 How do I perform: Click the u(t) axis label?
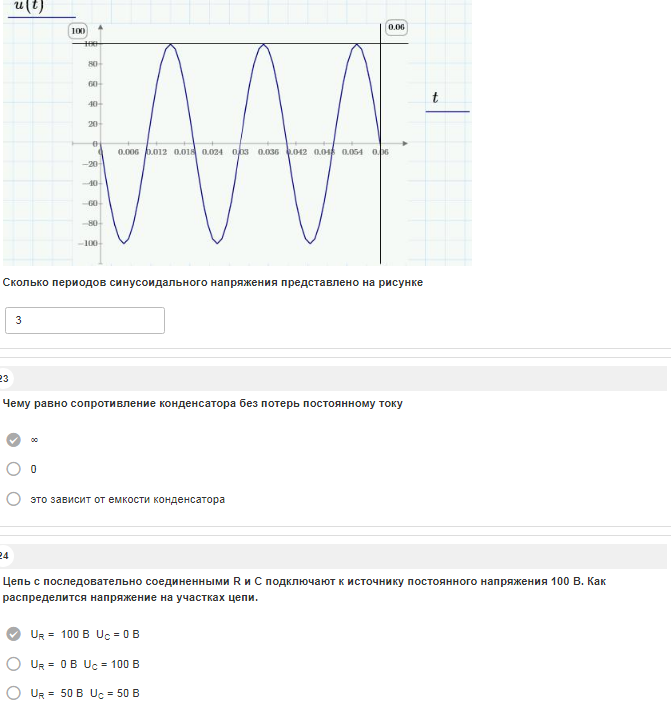pos(29,6)
